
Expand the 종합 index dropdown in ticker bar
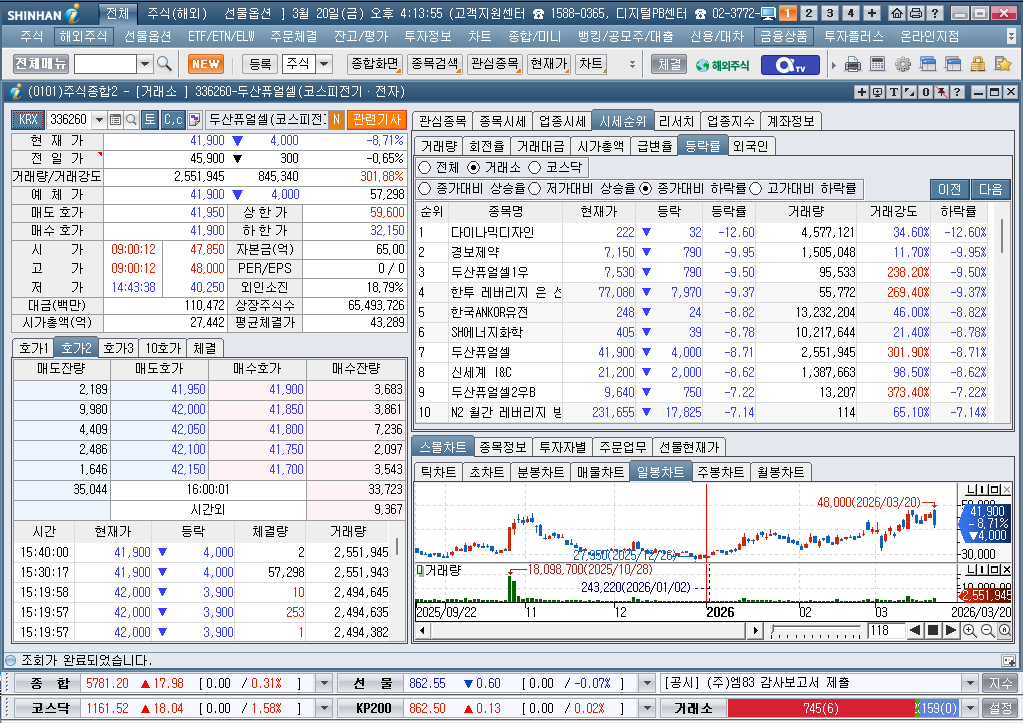[324, 683]
